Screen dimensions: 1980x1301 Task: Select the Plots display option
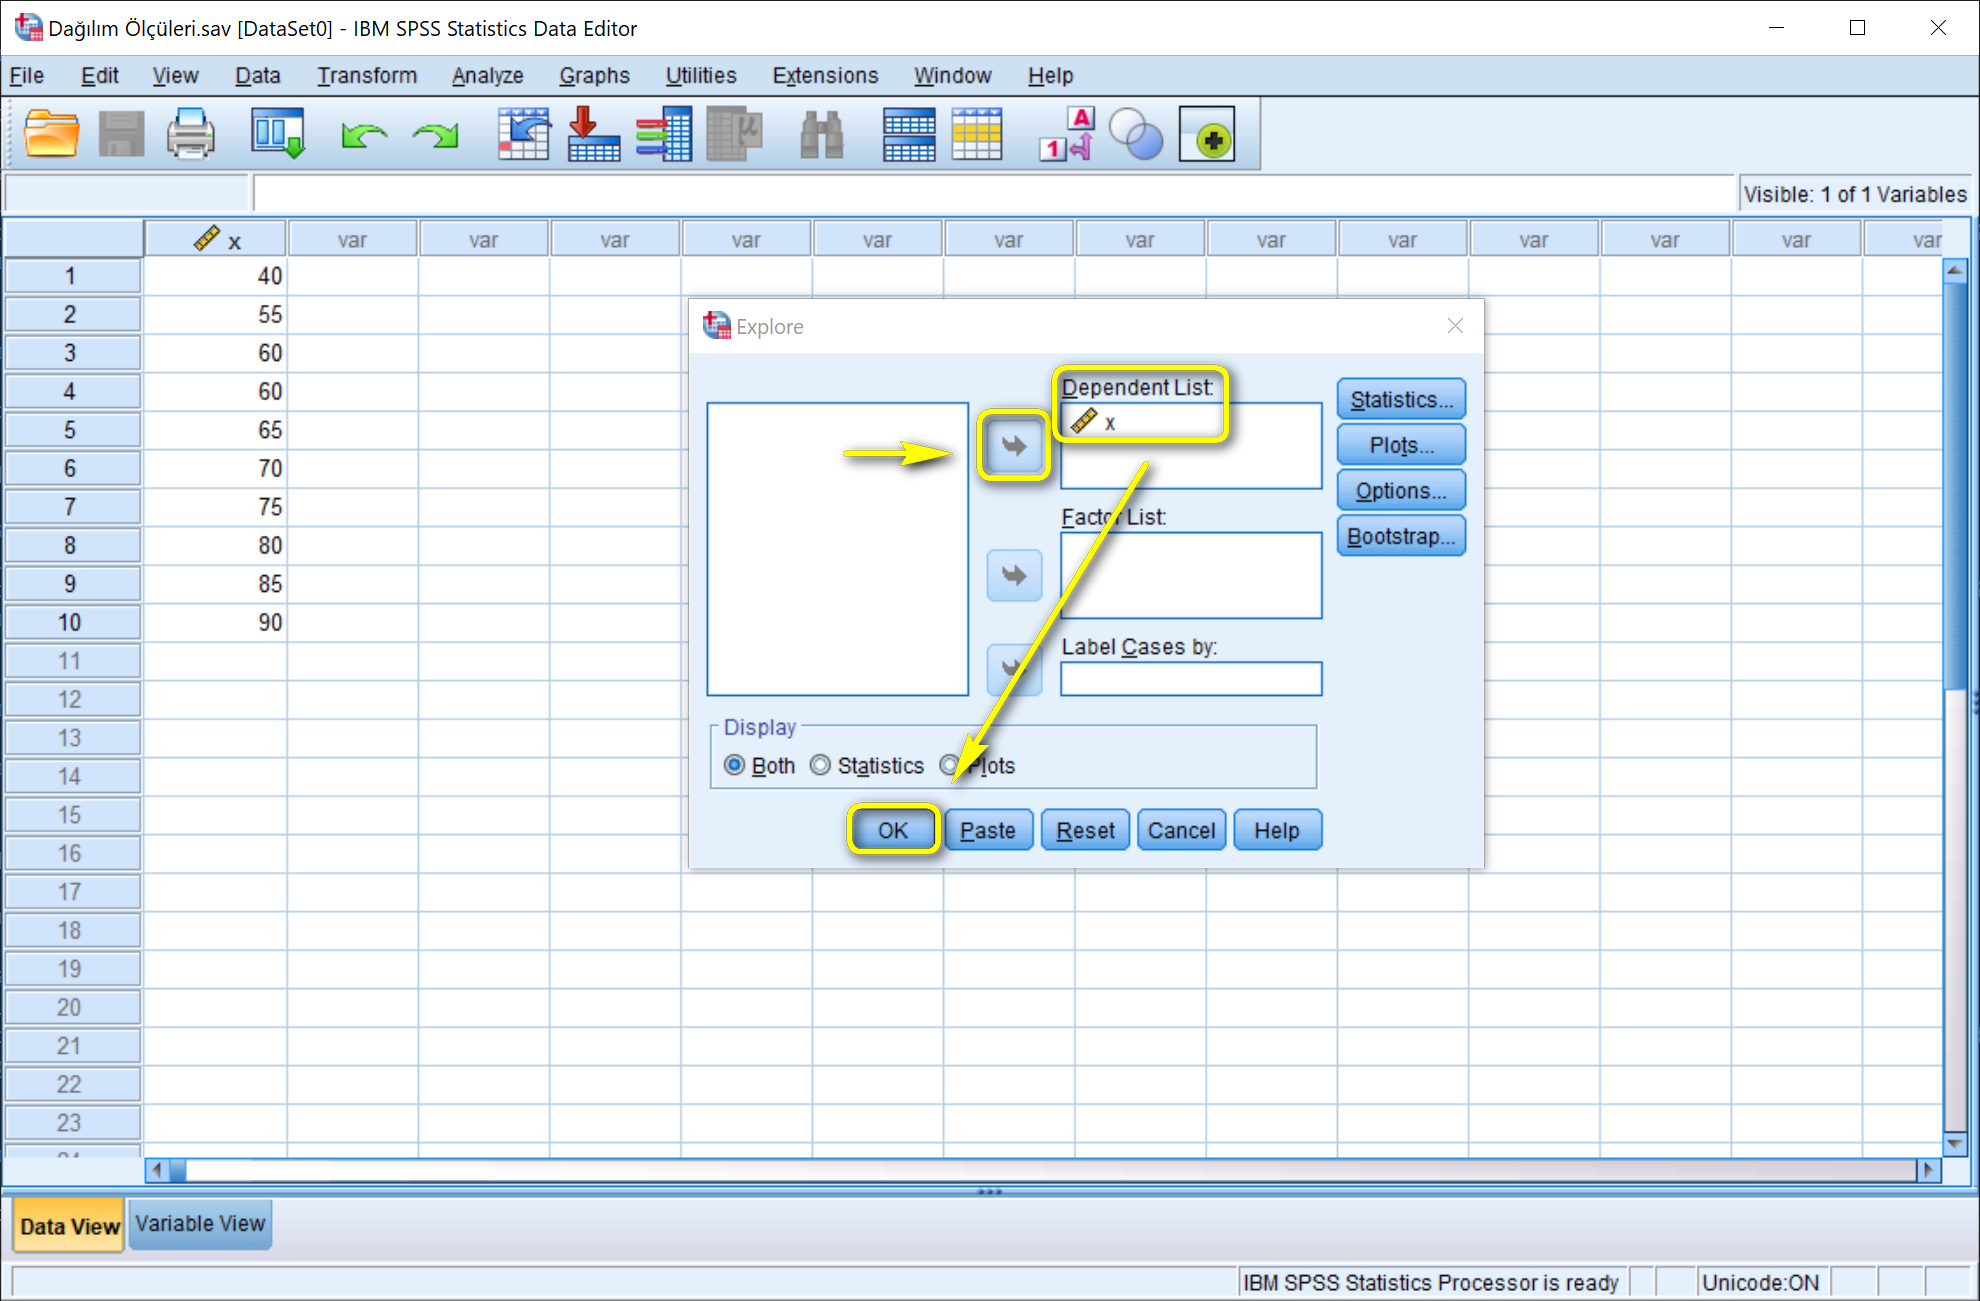[x=949, y=765]
